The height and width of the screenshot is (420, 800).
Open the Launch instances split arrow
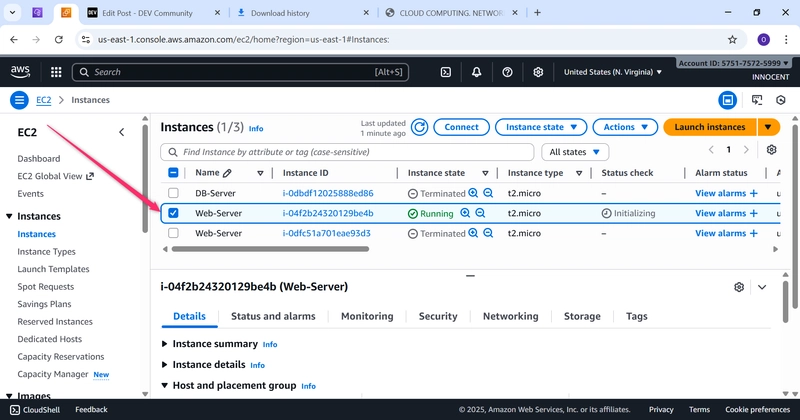768,127
